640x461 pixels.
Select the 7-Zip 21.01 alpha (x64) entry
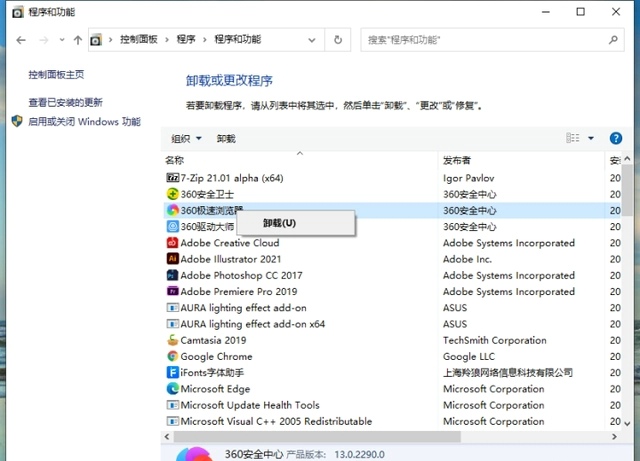pos(392,178)
